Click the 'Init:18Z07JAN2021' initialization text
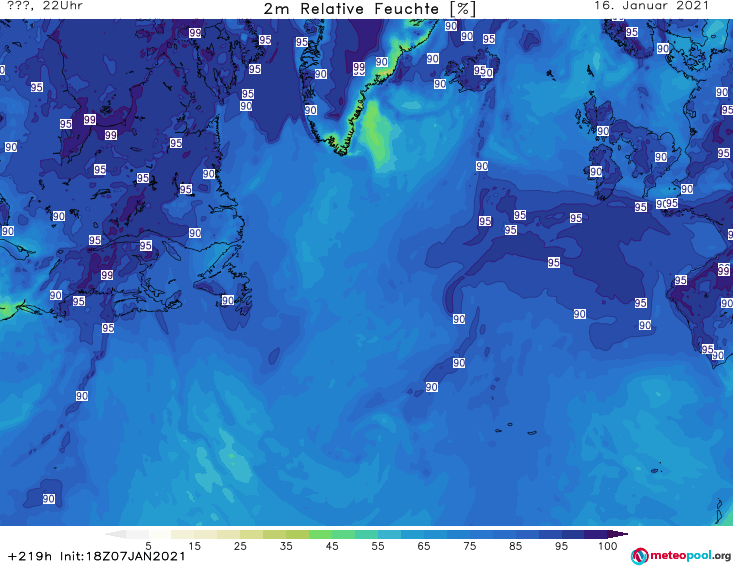The height and width of the screenshot is (566, 733). tap(122, 556)
